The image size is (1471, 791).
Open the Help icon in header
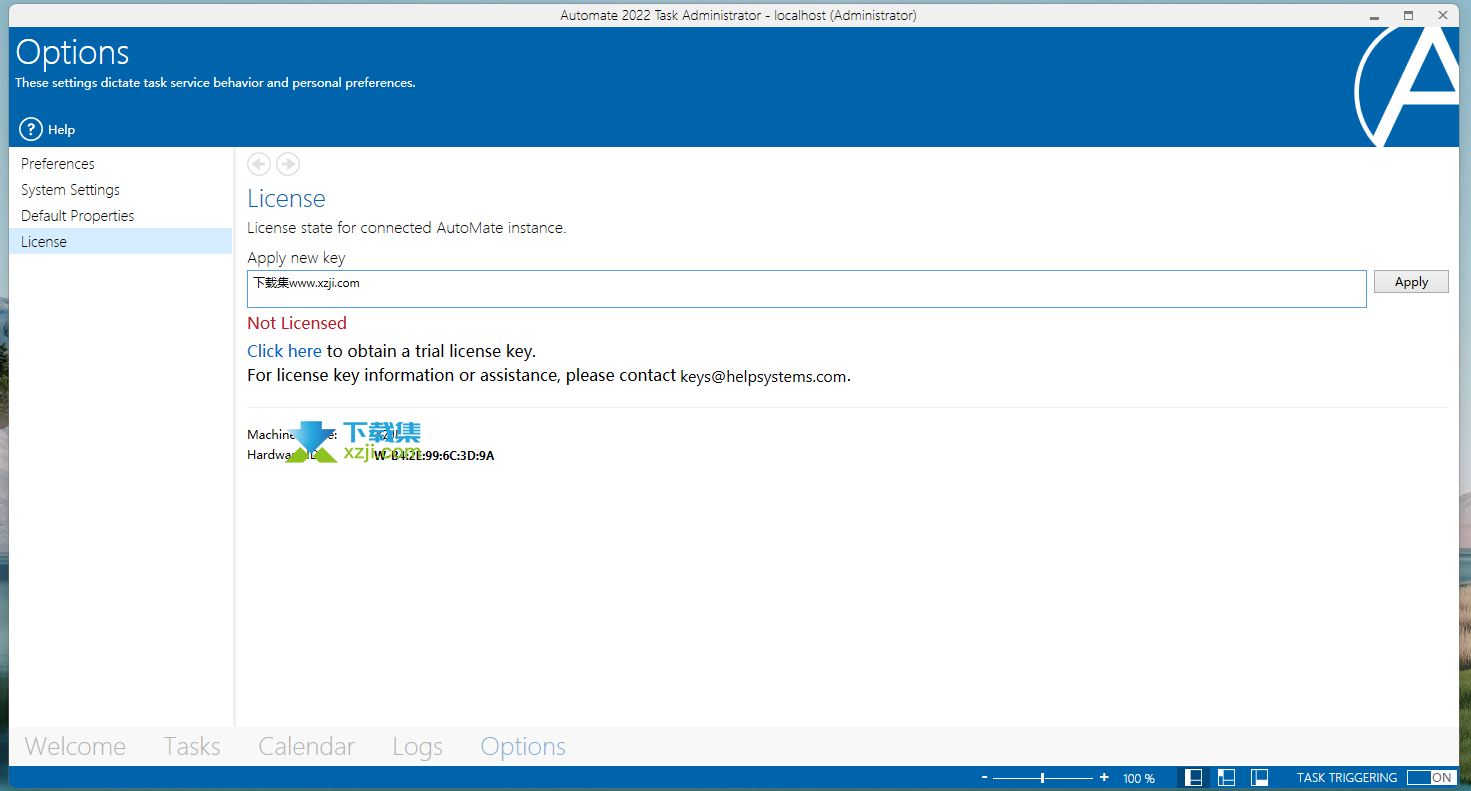(31, 129)
